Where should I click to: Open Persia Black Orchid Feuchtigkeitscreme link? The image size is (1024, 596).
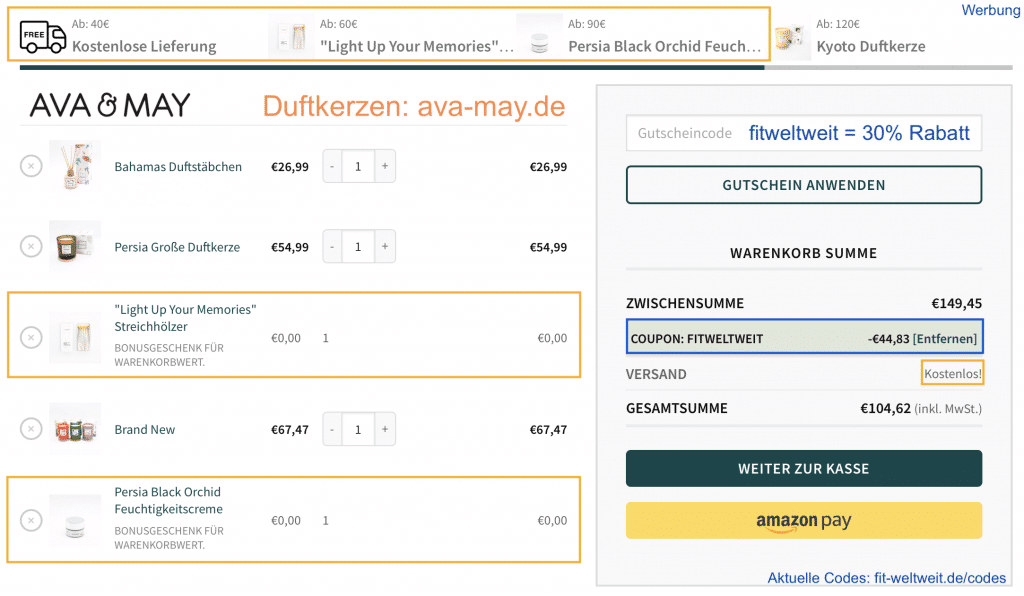[x=168, y=500]
